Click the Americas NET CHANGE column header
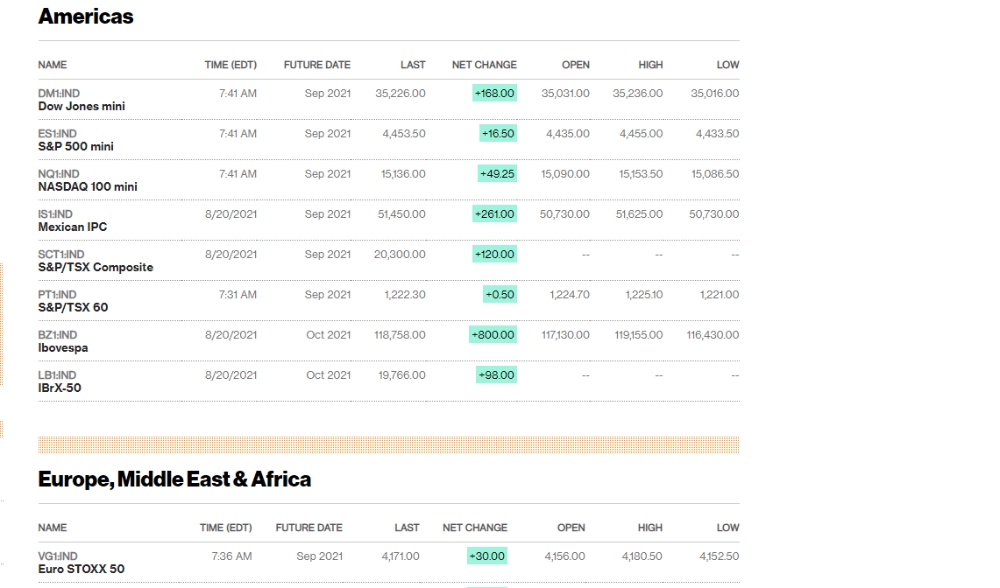Screen dimensions: 1000x588 pos(484,65)
